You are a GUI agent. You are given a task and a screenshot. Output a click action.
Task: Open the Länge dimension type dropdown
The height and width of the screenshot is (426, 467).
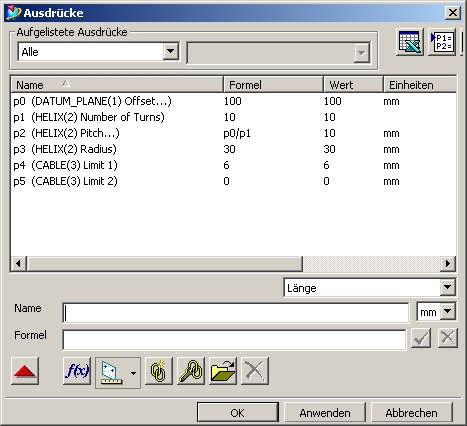tap(370, 287)
